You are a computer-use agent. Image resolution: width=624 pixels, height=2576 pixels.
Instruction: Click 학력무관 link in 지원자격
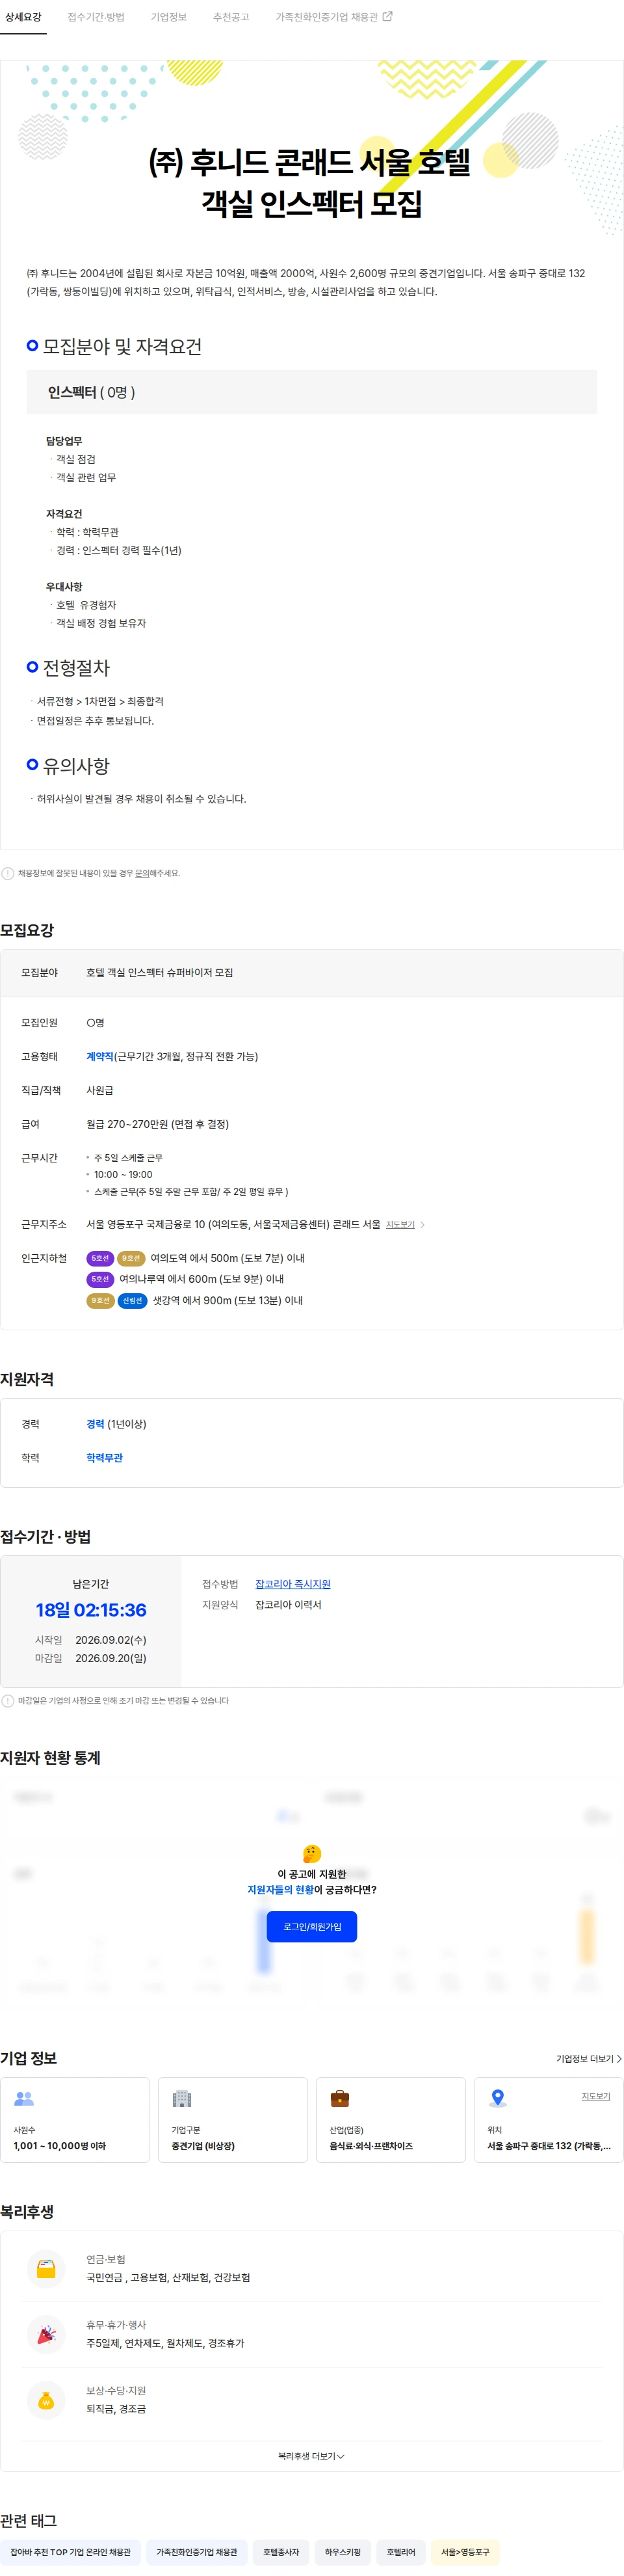point(104,1458)
